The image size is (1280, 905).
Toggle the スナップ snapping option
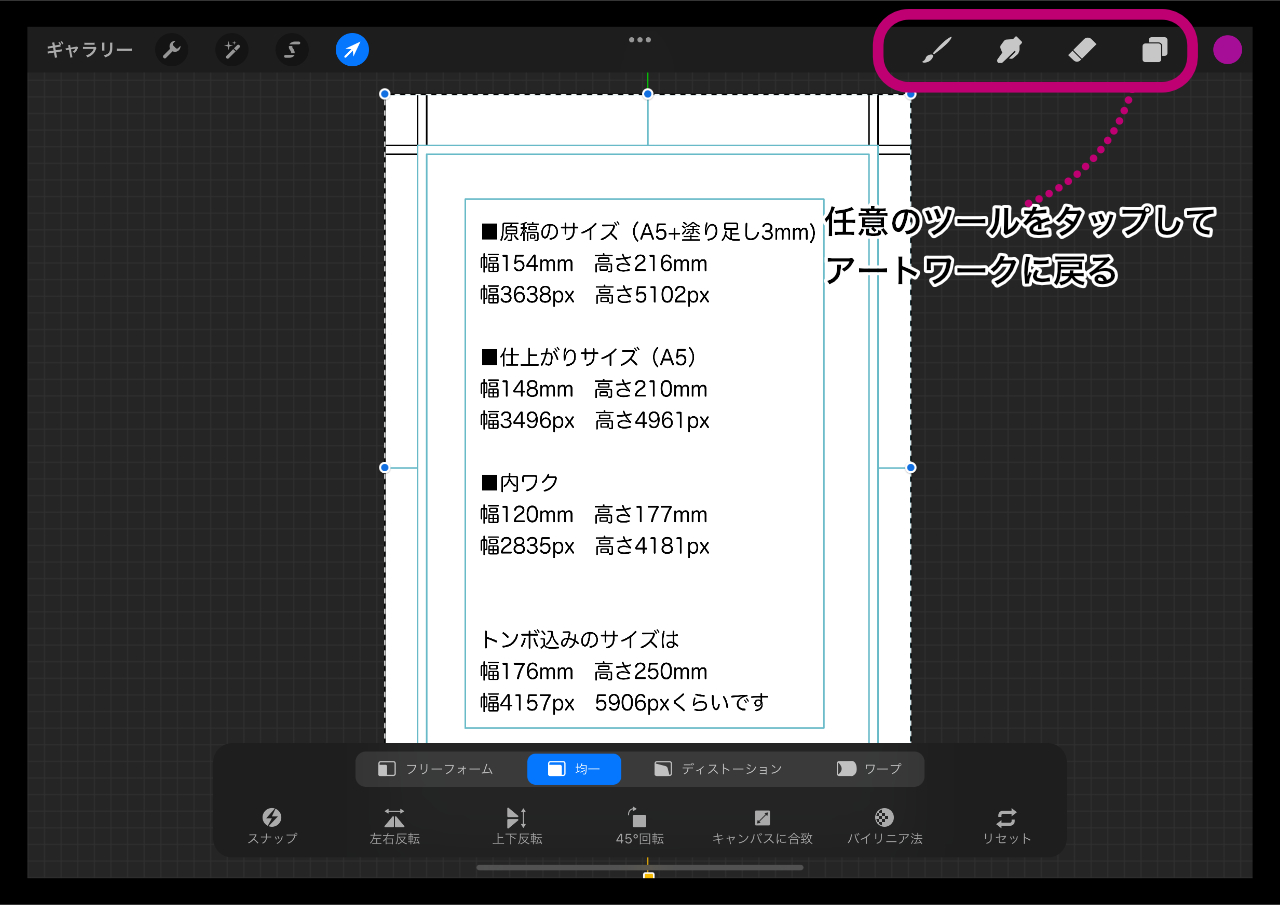pyautogui.click(x=272, y=826)
